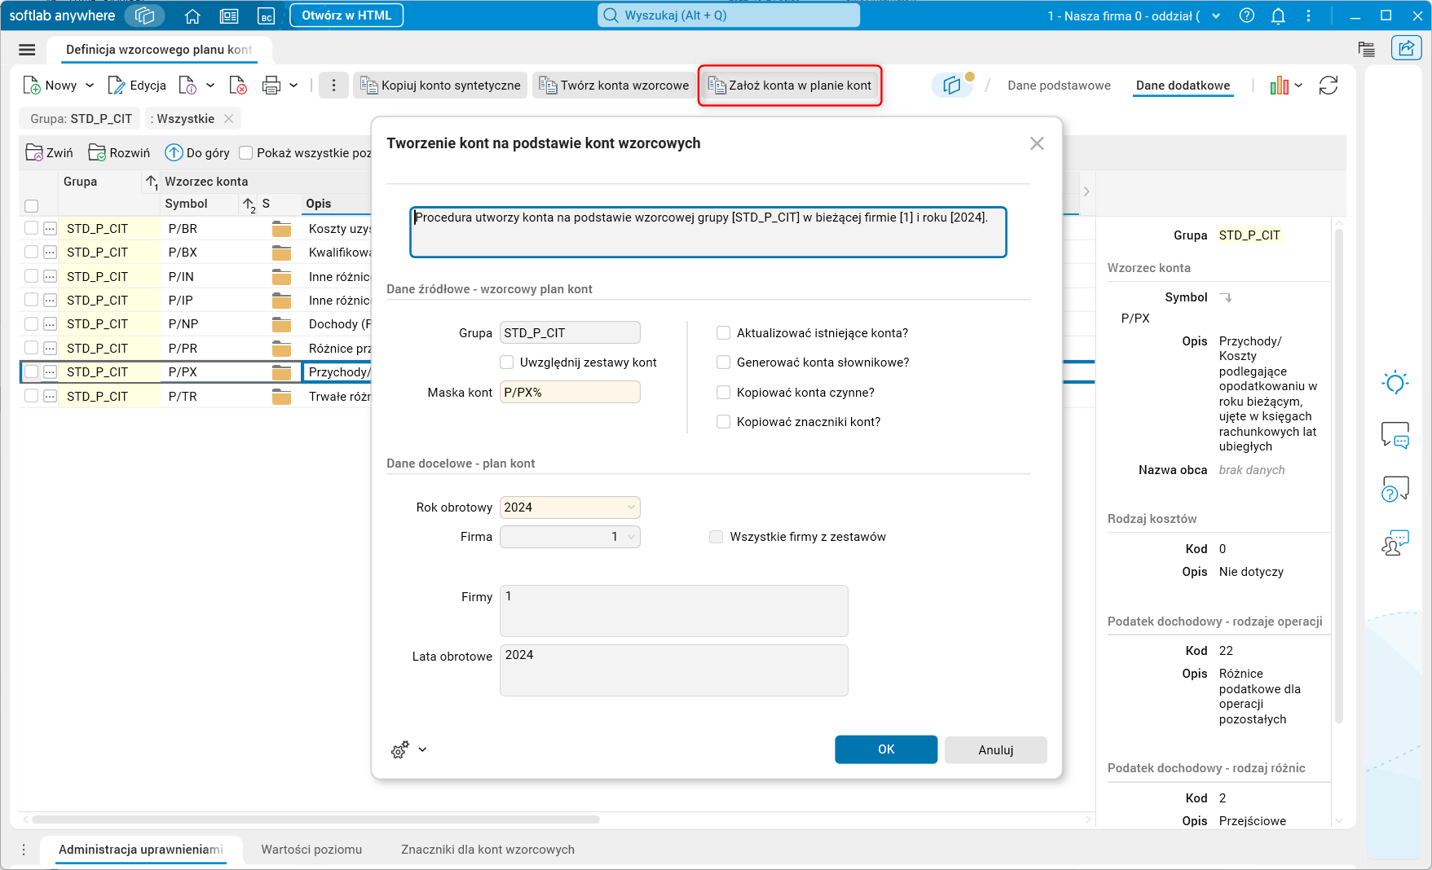Click the cube icon with orange dot
The width and height of the screenshot is (1432, 870).
click(952, 85)
